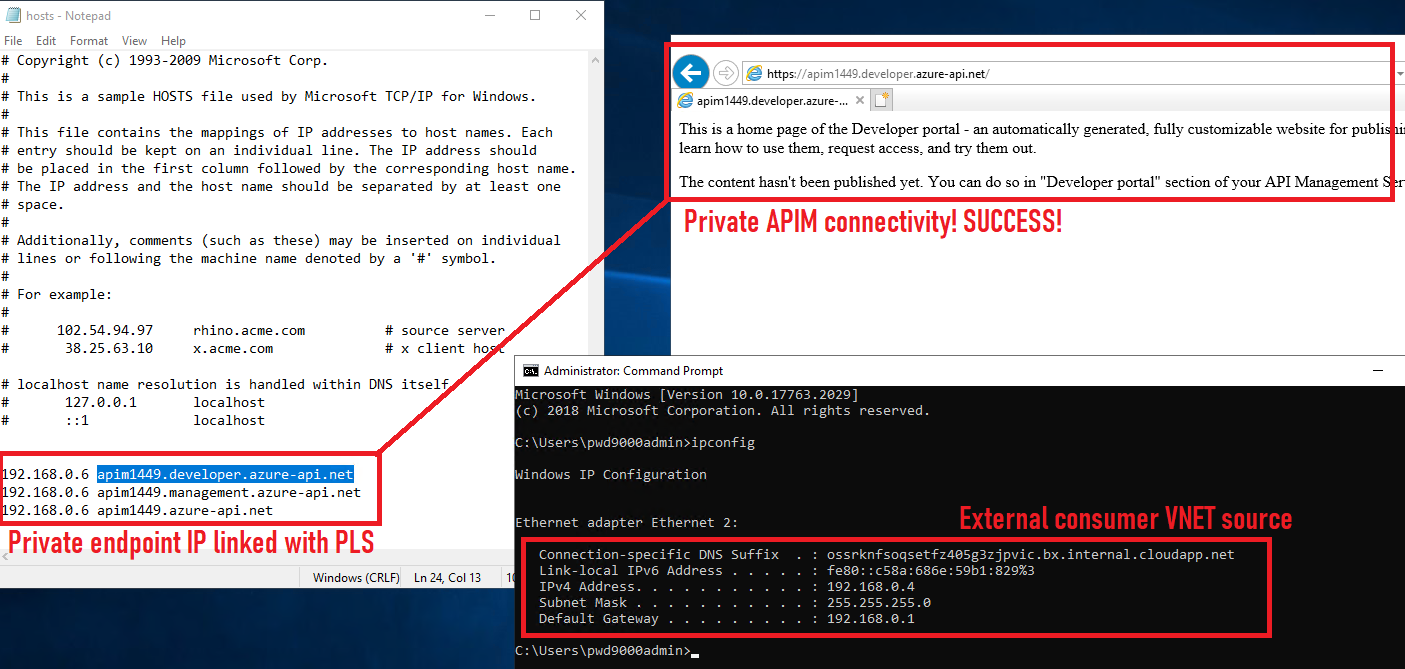1405x669 pixels.
Task: Select the apim1449.developer.azure browser tab
Action: click(x=769, y=100)
